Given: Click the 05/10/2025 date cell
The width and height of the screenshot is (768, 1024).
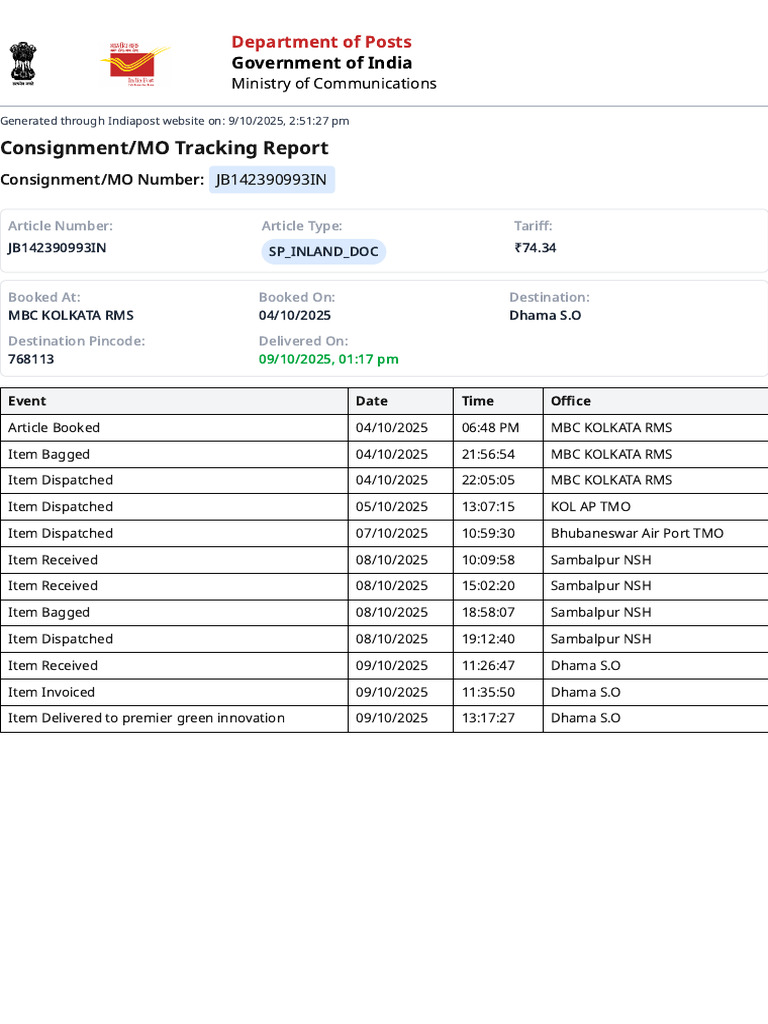Looking at the screenshot, I should pos(400,507).
